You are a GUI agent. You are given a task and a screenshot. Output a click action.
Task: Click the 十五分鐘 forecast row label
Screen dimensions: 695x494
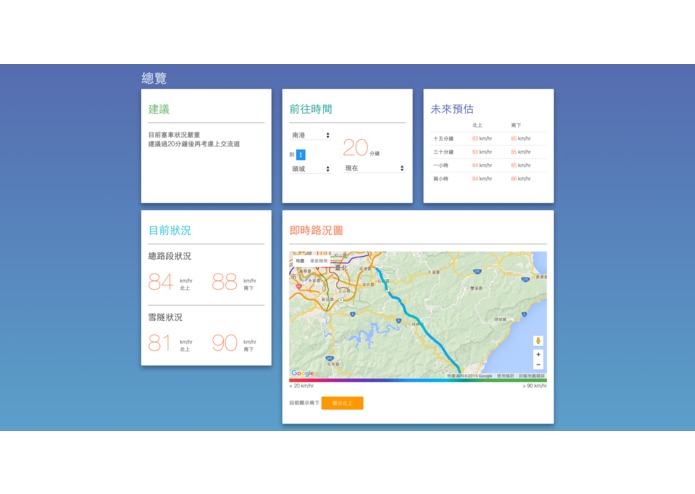tap(443, 139)
